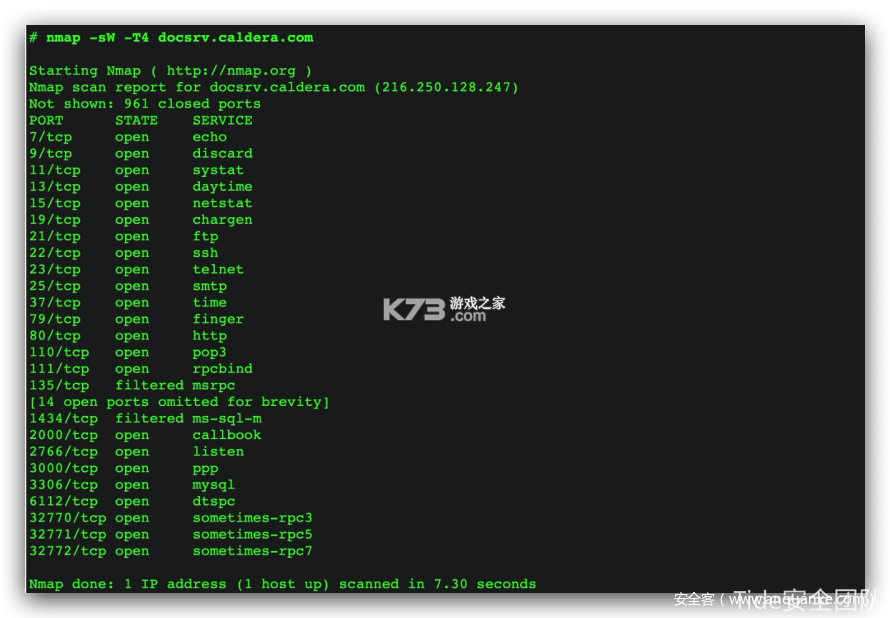890x618 pixels.
Task: Click the '21/tcp' port entry
Action: [55, 237]
